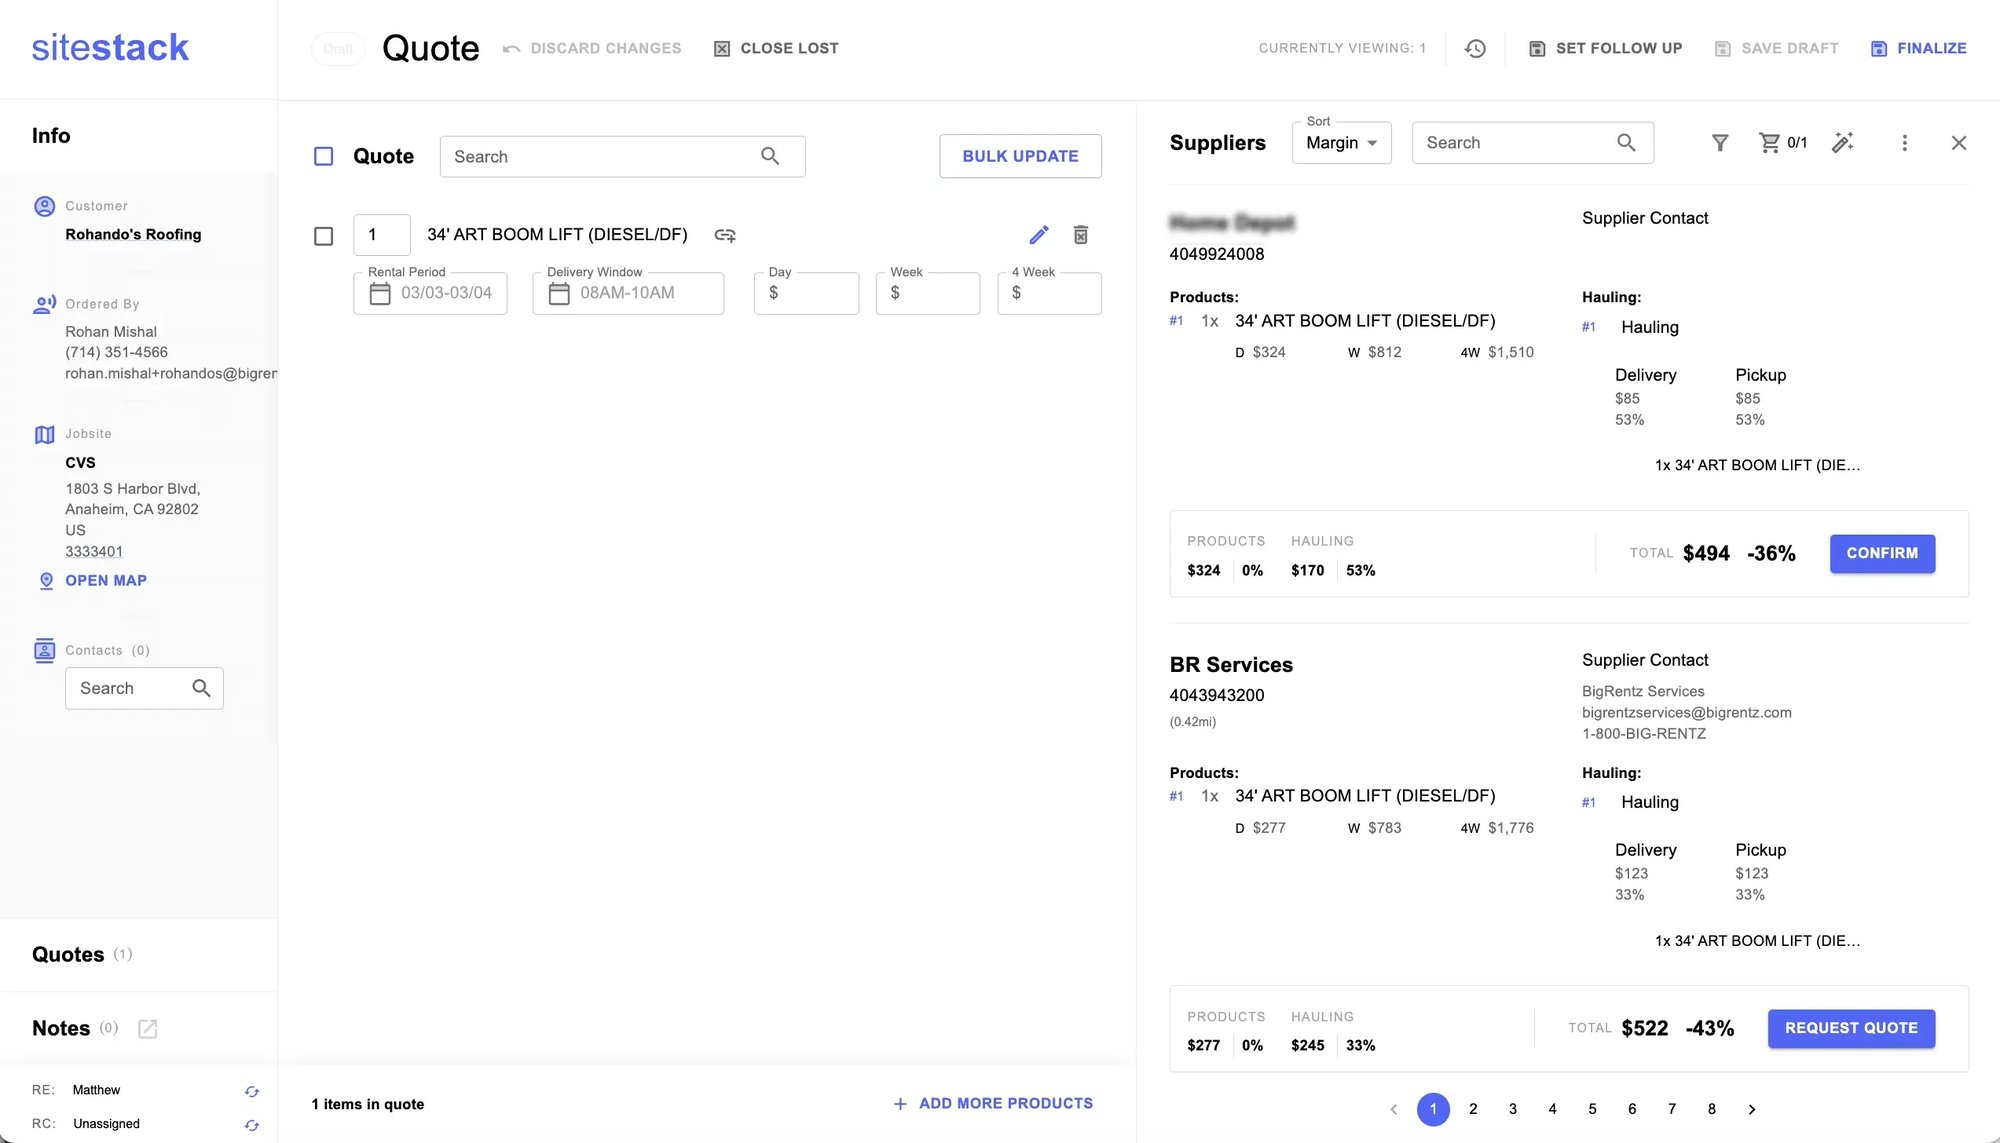Check the select-all Quote checkbox
Image resolution: width=2000 pixels, height=1143 pixels.
323,156
